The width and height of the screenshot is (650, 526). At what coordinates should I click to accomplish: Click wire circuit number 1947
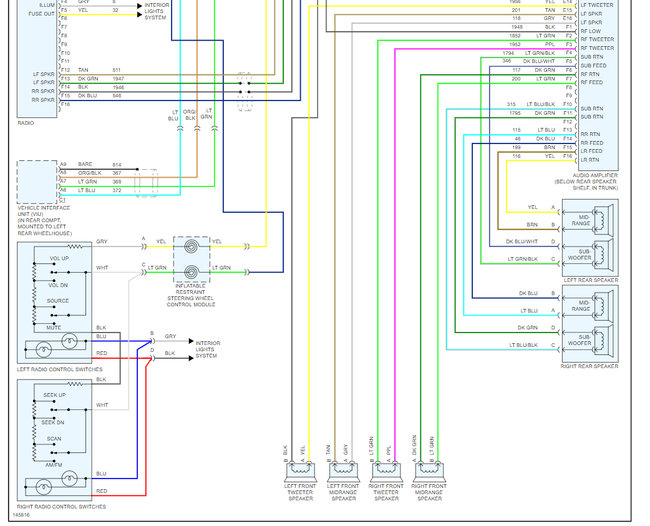[118, 78]
